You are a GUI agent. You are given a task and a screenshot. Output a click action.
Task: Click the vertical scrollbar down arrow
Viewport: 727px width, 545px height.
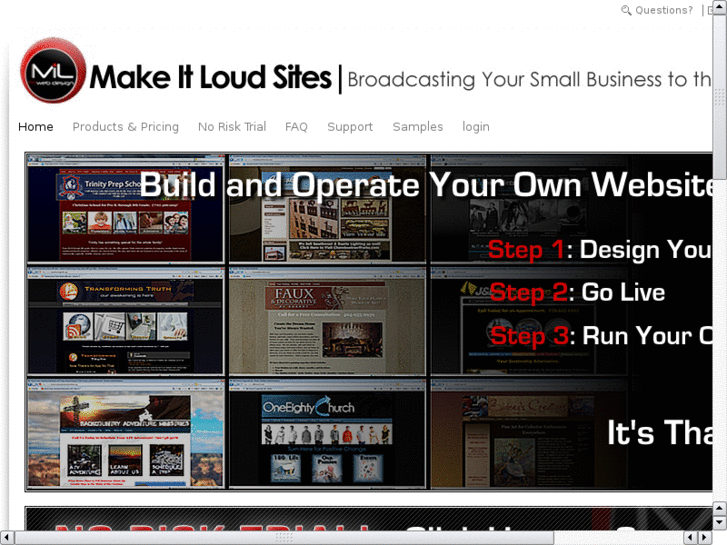tap(719, 522)
